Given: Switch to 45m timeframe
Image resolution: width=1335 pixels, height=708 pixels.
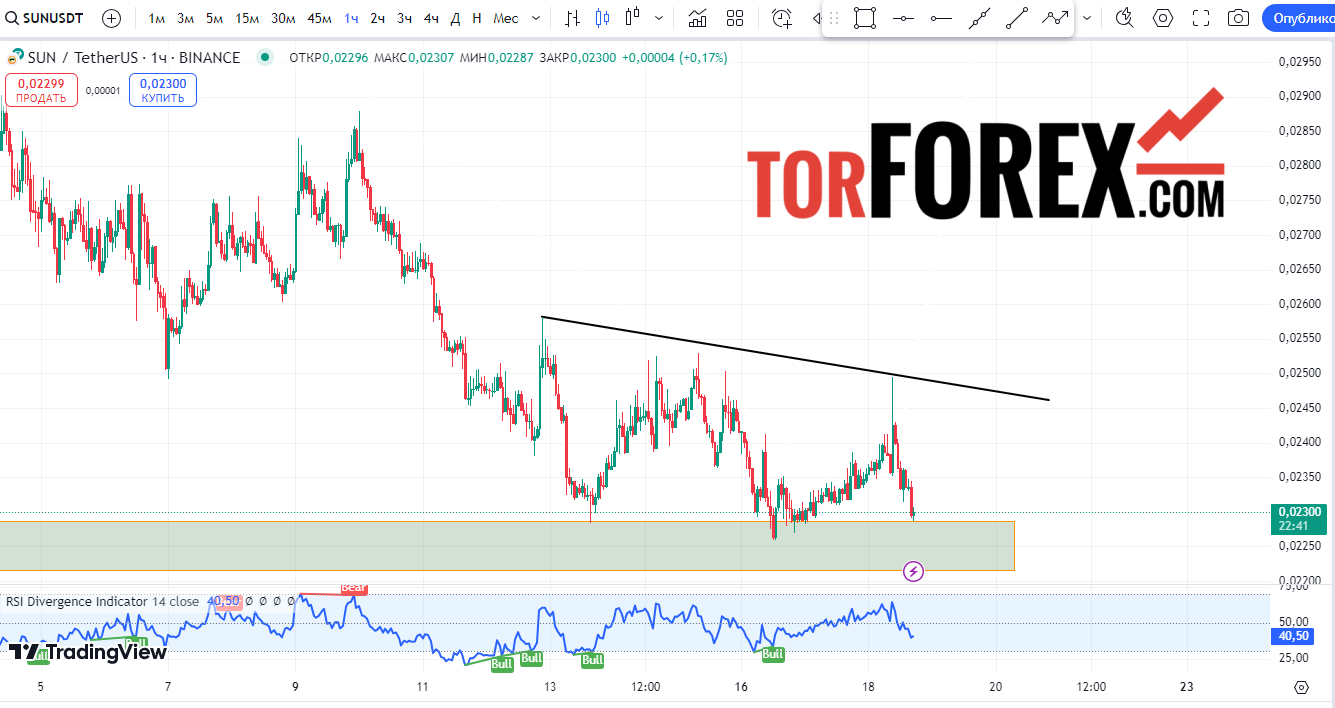Looking at the screenshot, I should coord(320,18).
